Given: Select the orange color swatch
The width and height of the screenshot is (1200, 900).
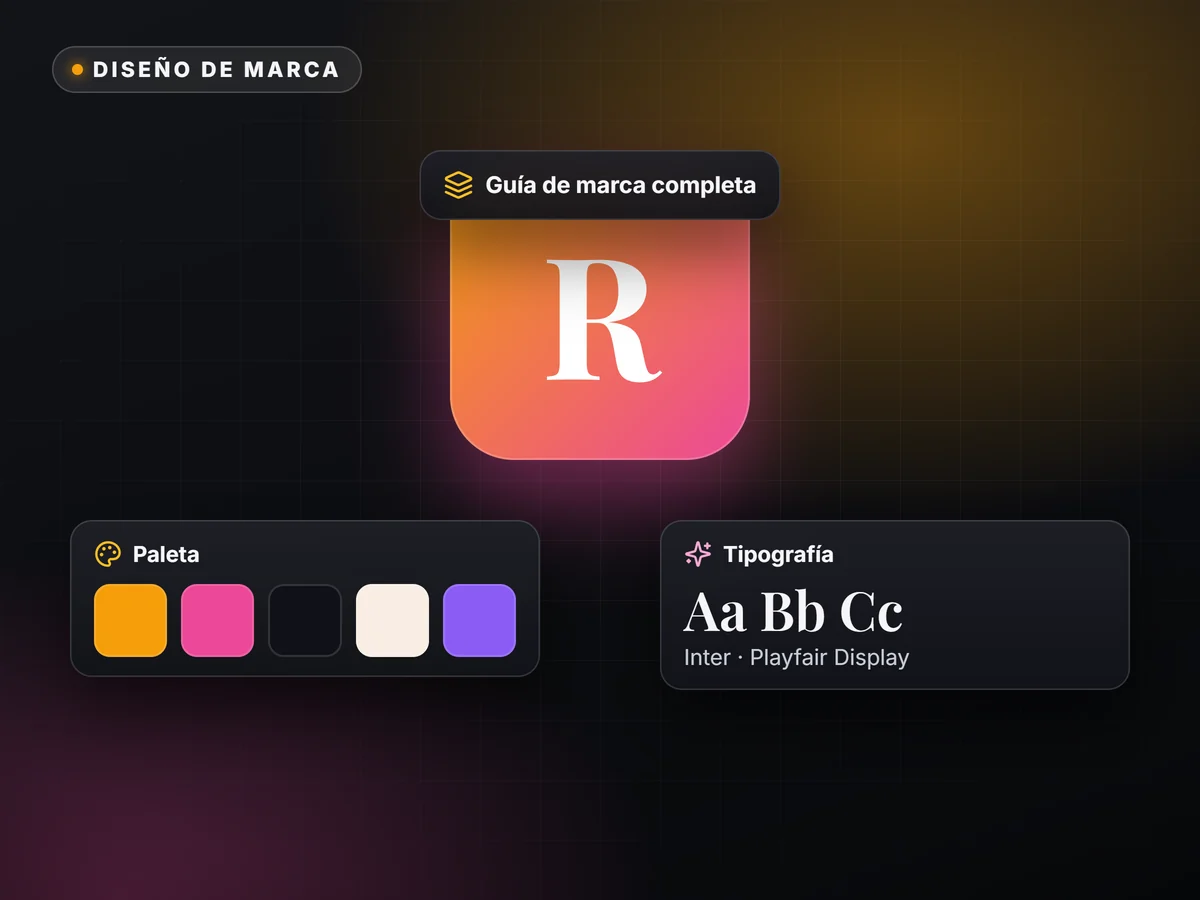Looking at the screenshot, I should [x=130, y=620].
